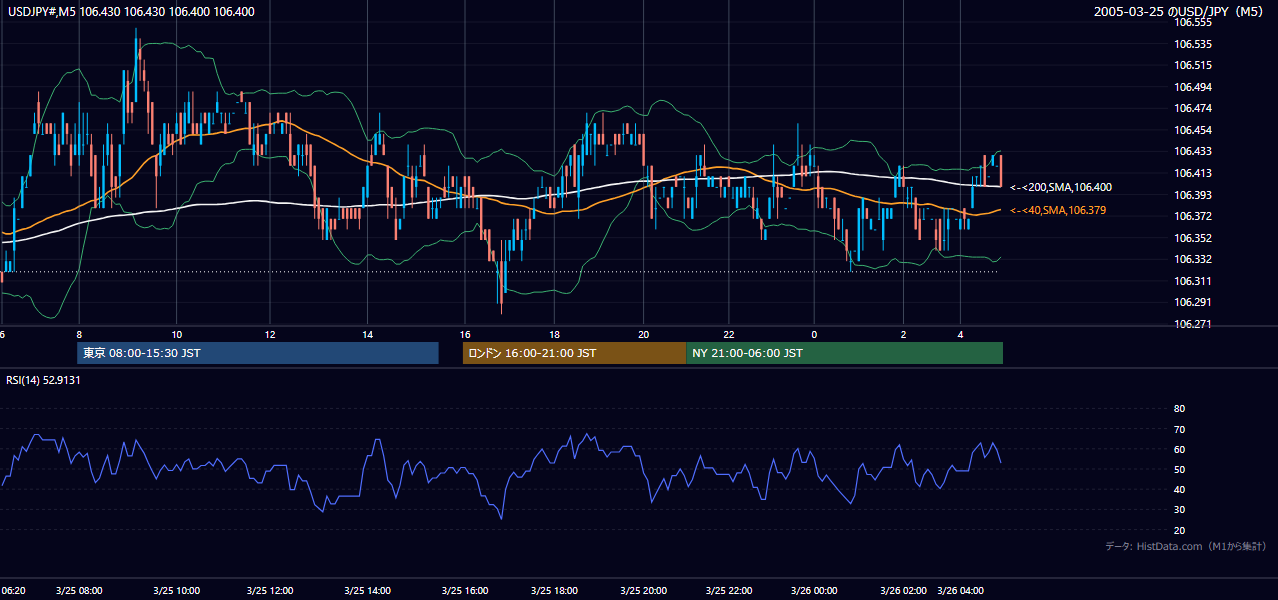Click the 3/25 10:00 bottom time label
Screen dimensions: 1278x600
point(176,590)
